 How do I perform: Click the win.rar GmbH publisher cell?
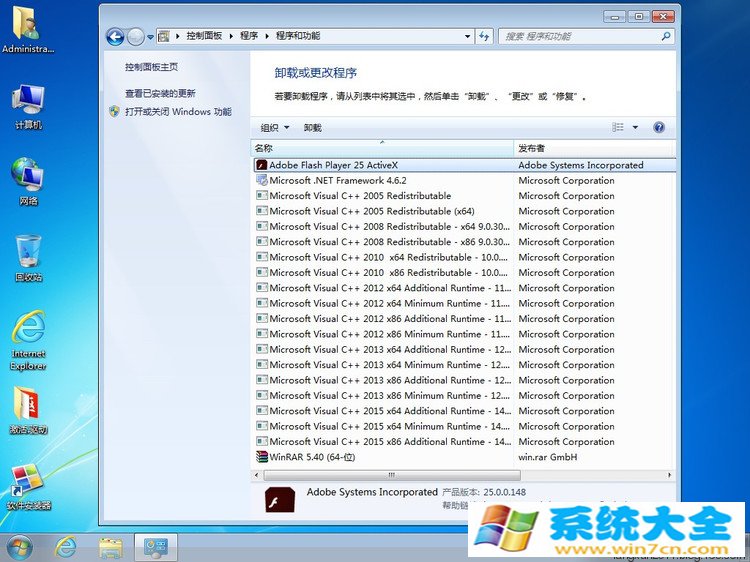[x=548, y=457]
